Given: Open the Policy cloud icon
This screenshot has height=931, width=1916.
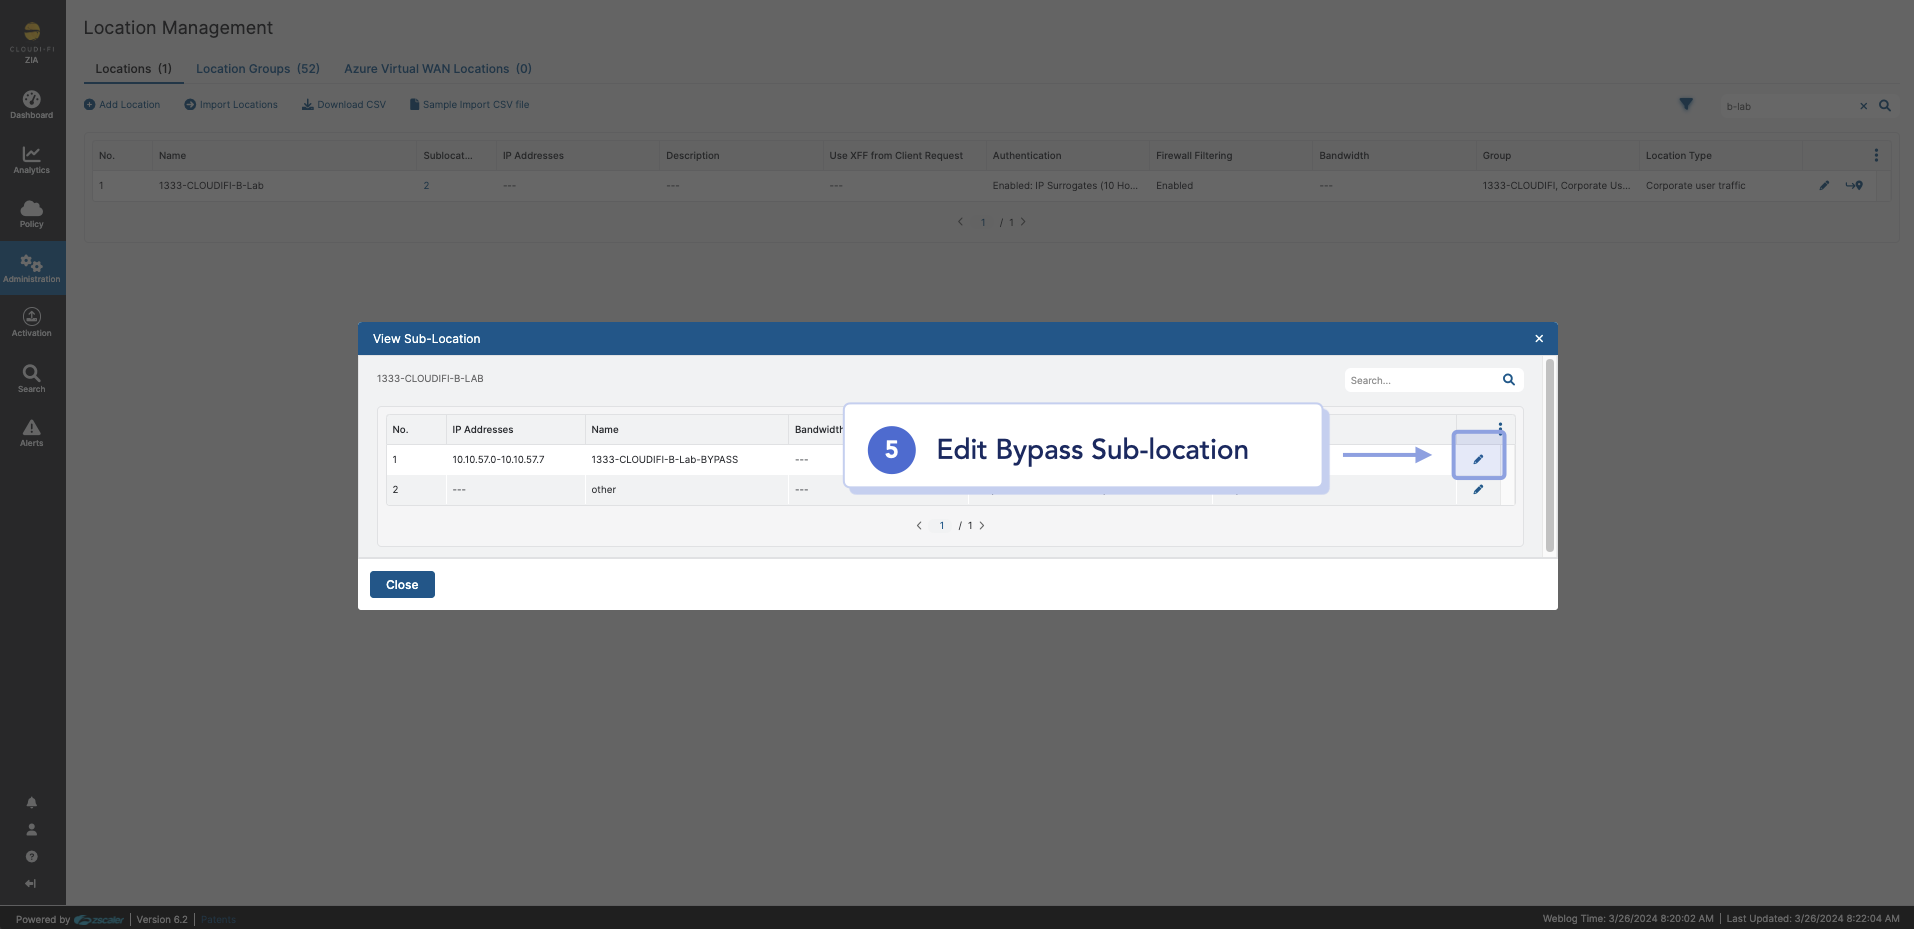Looking at the screenshot, I should coord(32,213).
